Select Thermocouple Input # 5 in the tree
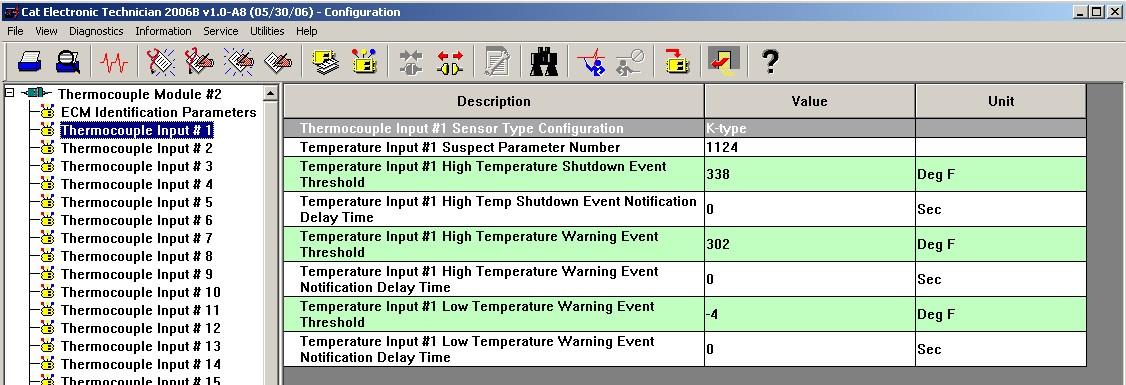This screenshot has width=1126, height=385. pos(136,203)
